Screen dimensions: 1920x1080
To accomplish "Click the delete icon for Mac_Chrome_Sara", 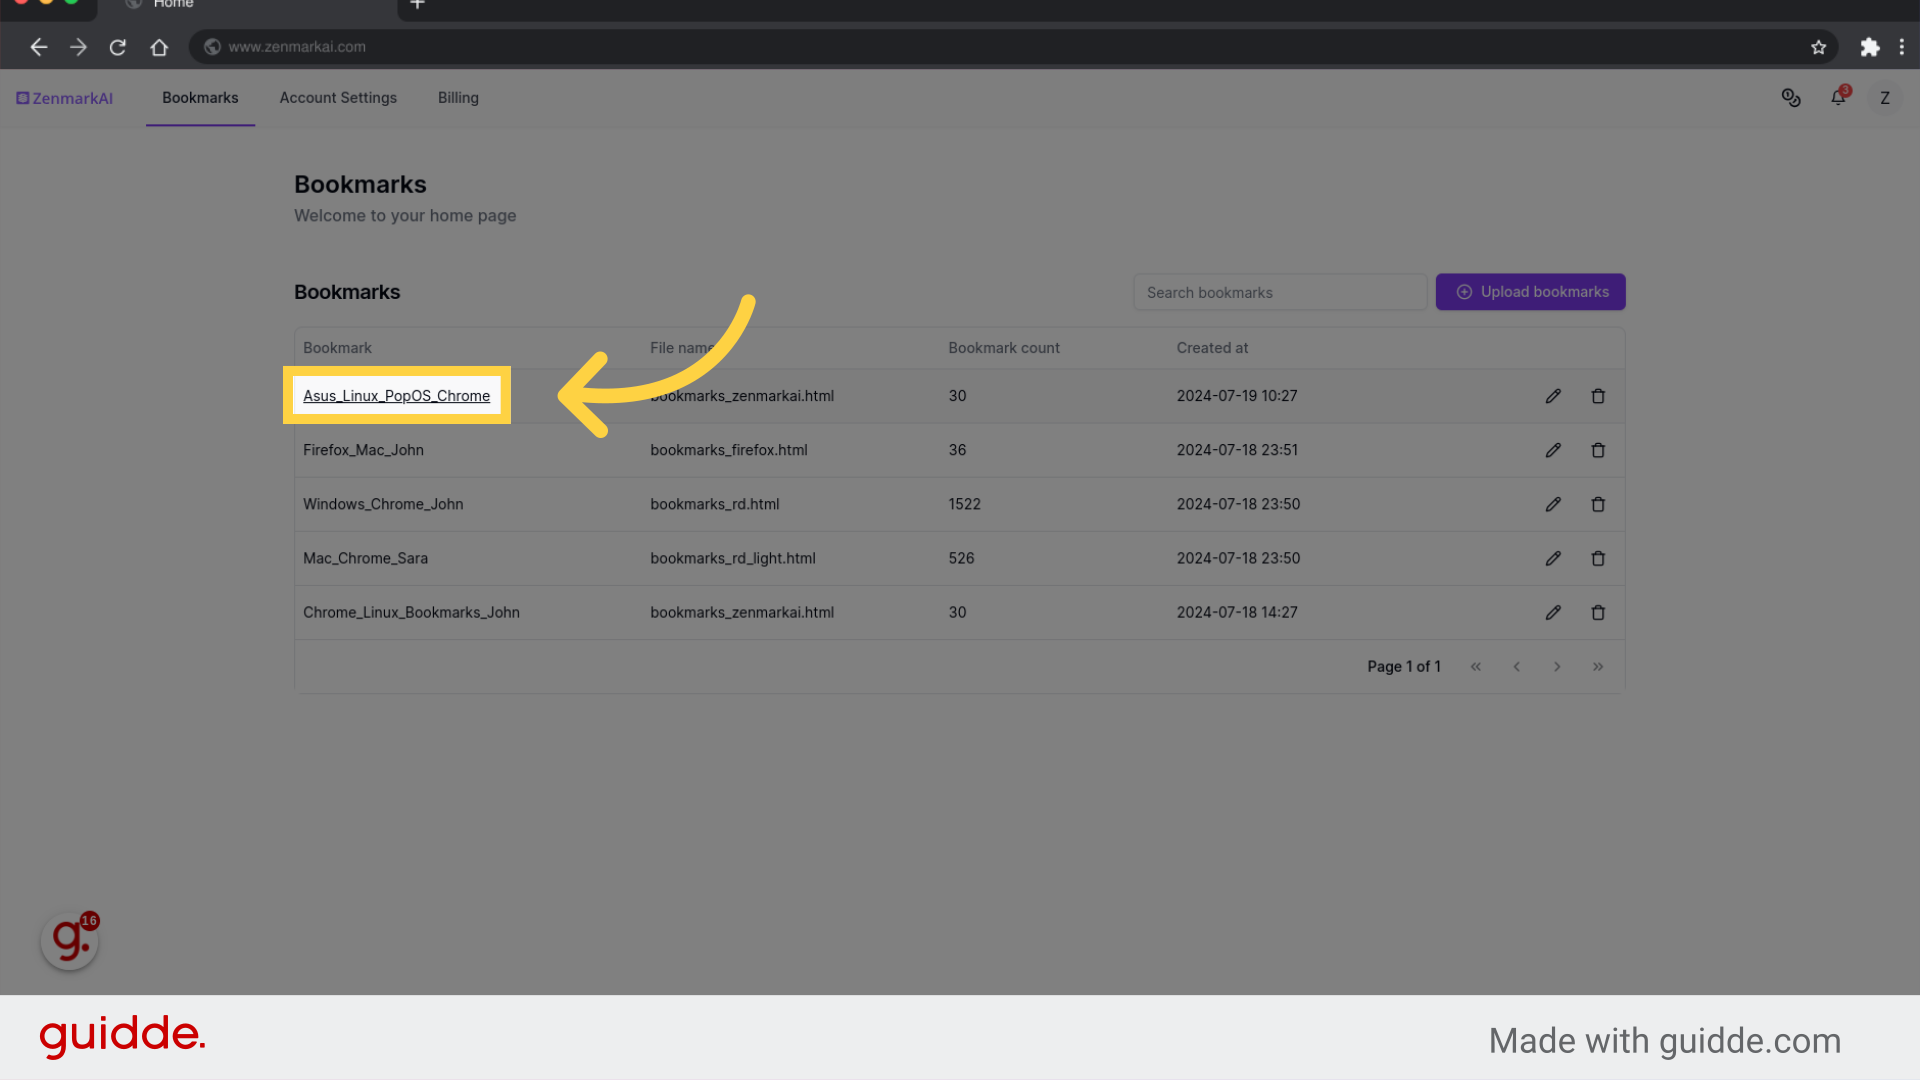I will tap(1598, 558).
